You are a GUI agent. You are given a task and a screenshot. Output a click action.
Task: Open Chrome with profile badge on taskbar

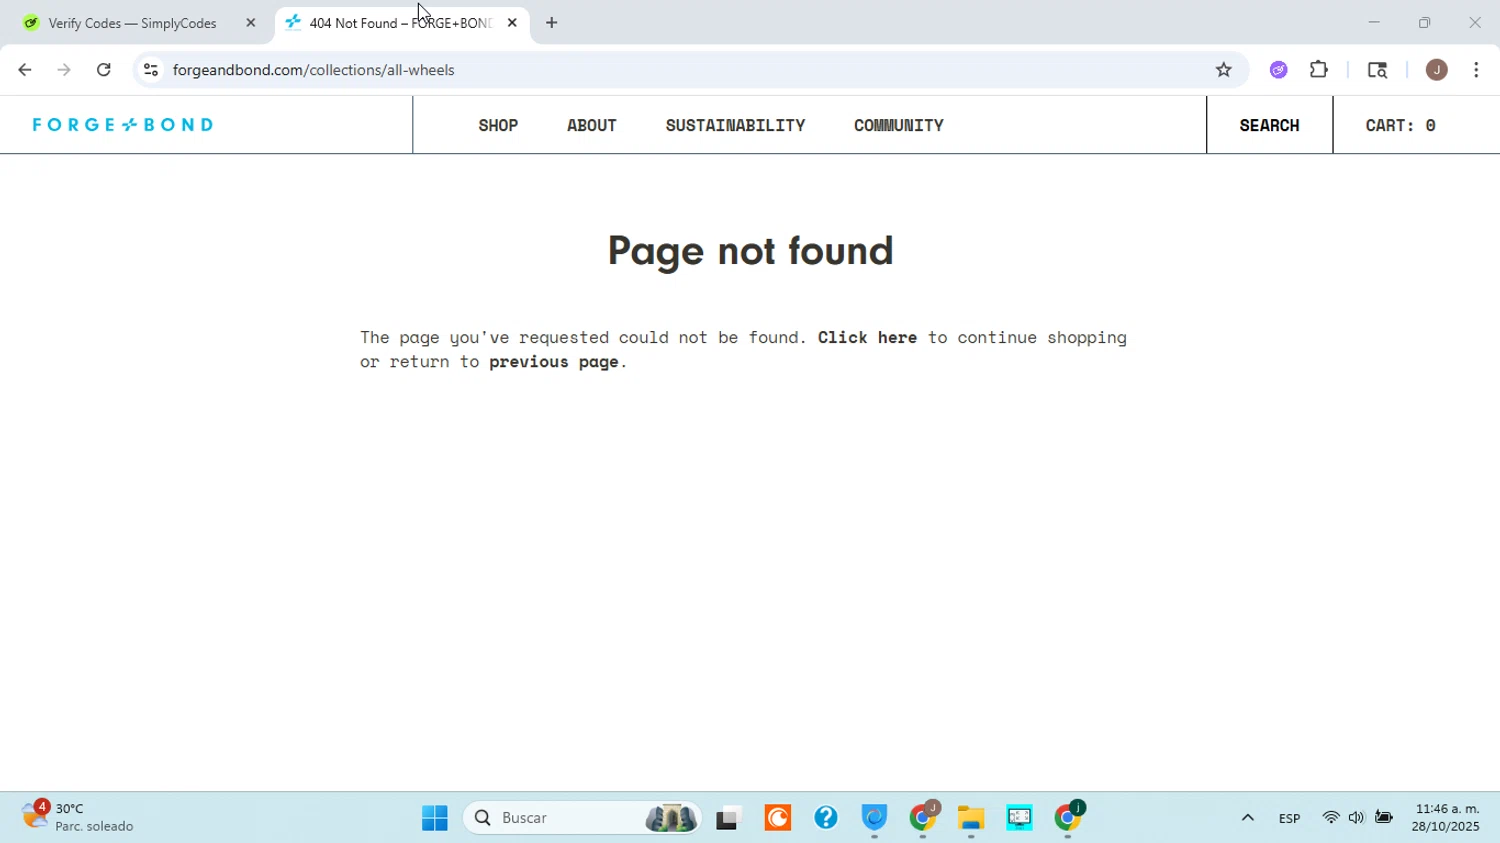pyautogui.click(x=924, y=818)
